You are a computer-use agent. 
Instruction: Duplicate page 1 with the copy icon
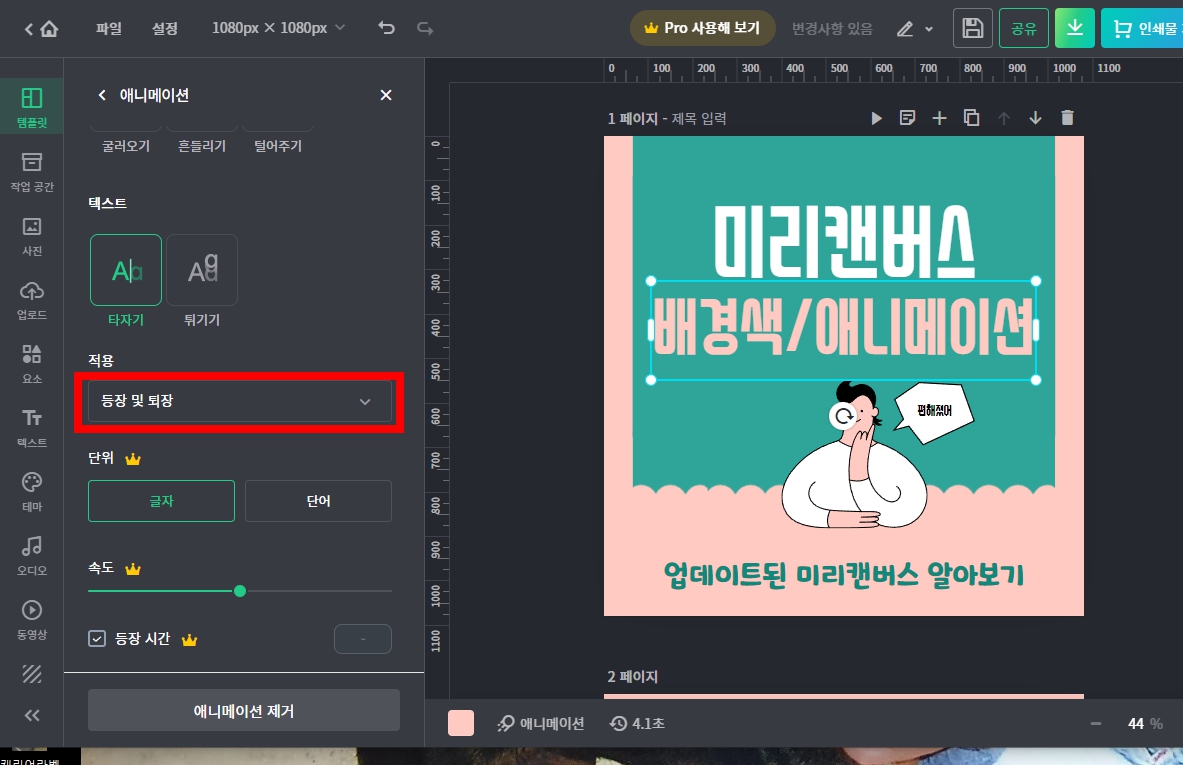(x=971, y=118)
